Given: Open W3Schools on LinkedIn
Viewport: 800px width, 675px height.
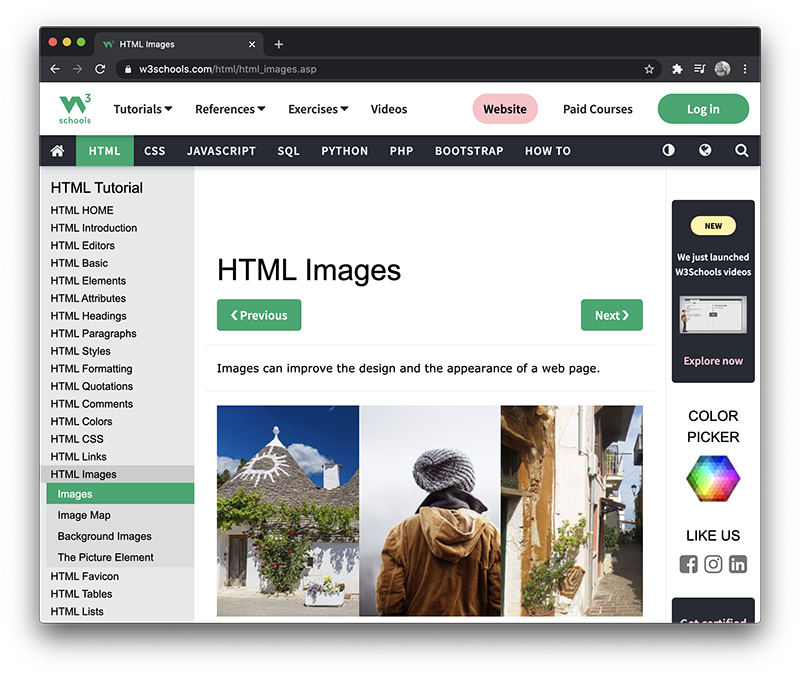Looking at the screenshot, I should (738, 564).
